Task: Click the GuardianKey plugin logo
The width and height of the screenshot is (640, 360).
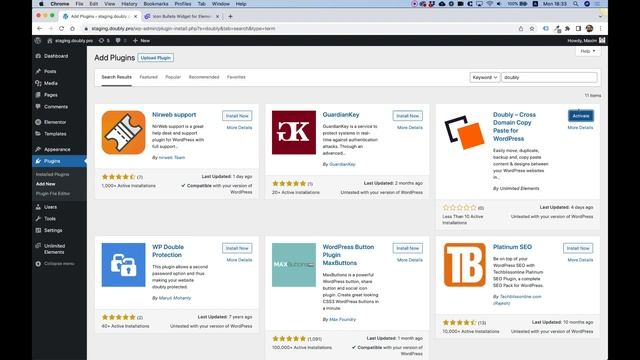Action: [x=294, y=133]
